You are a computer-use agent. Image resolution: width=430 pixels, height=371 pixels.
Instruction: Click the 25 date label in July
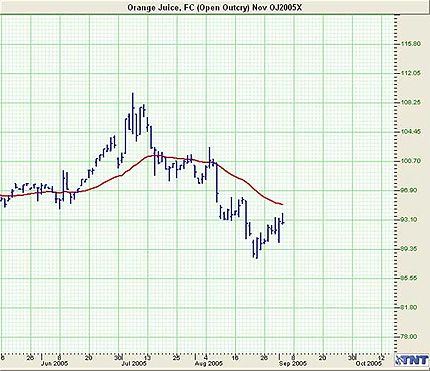point(177,357)
